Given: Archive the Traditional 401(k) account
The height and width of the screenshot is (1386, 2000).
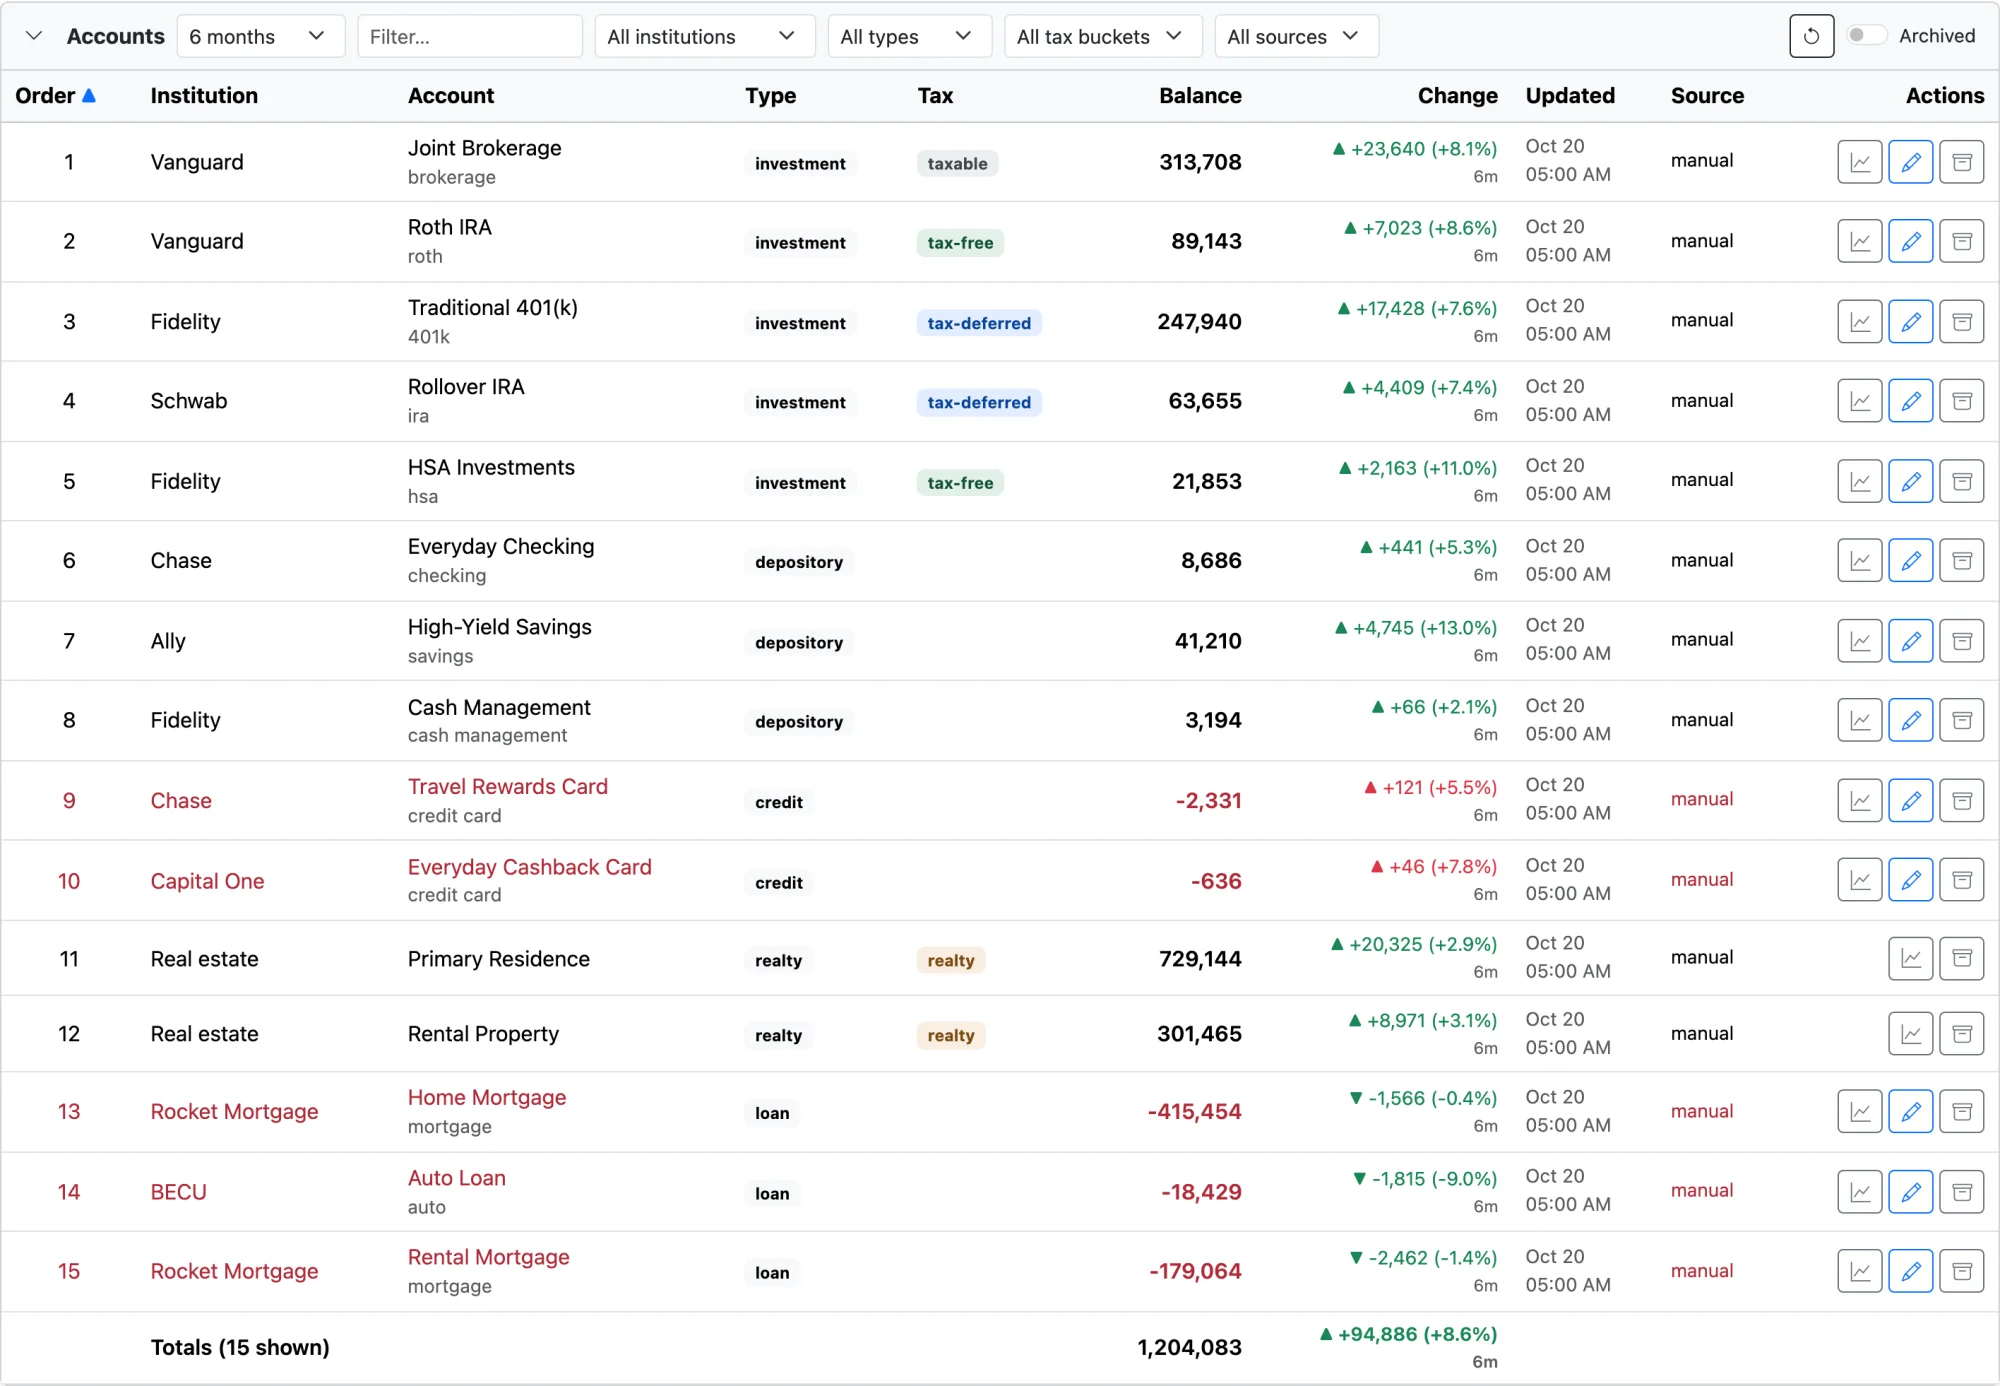Looking at the screenshot, I should coord(1962,322).
